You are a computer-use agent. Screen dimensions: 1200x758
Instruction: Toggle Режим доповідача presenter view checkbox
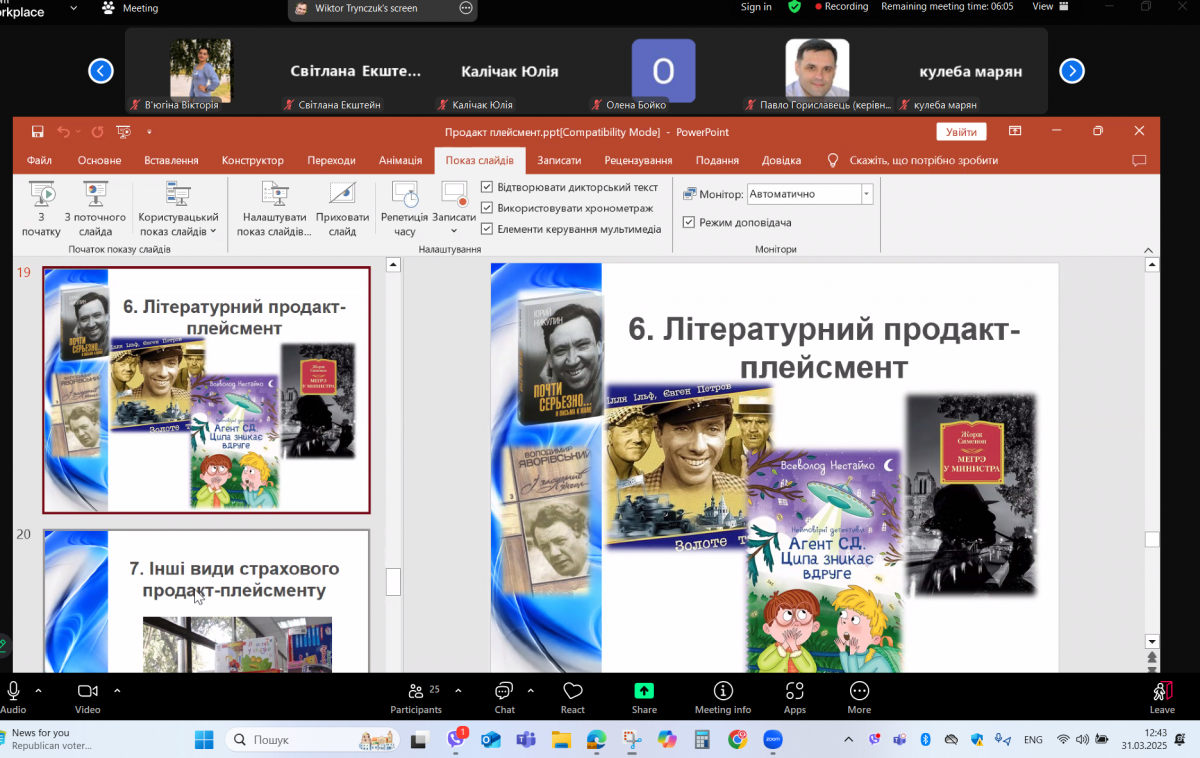(x=688, y=222)
